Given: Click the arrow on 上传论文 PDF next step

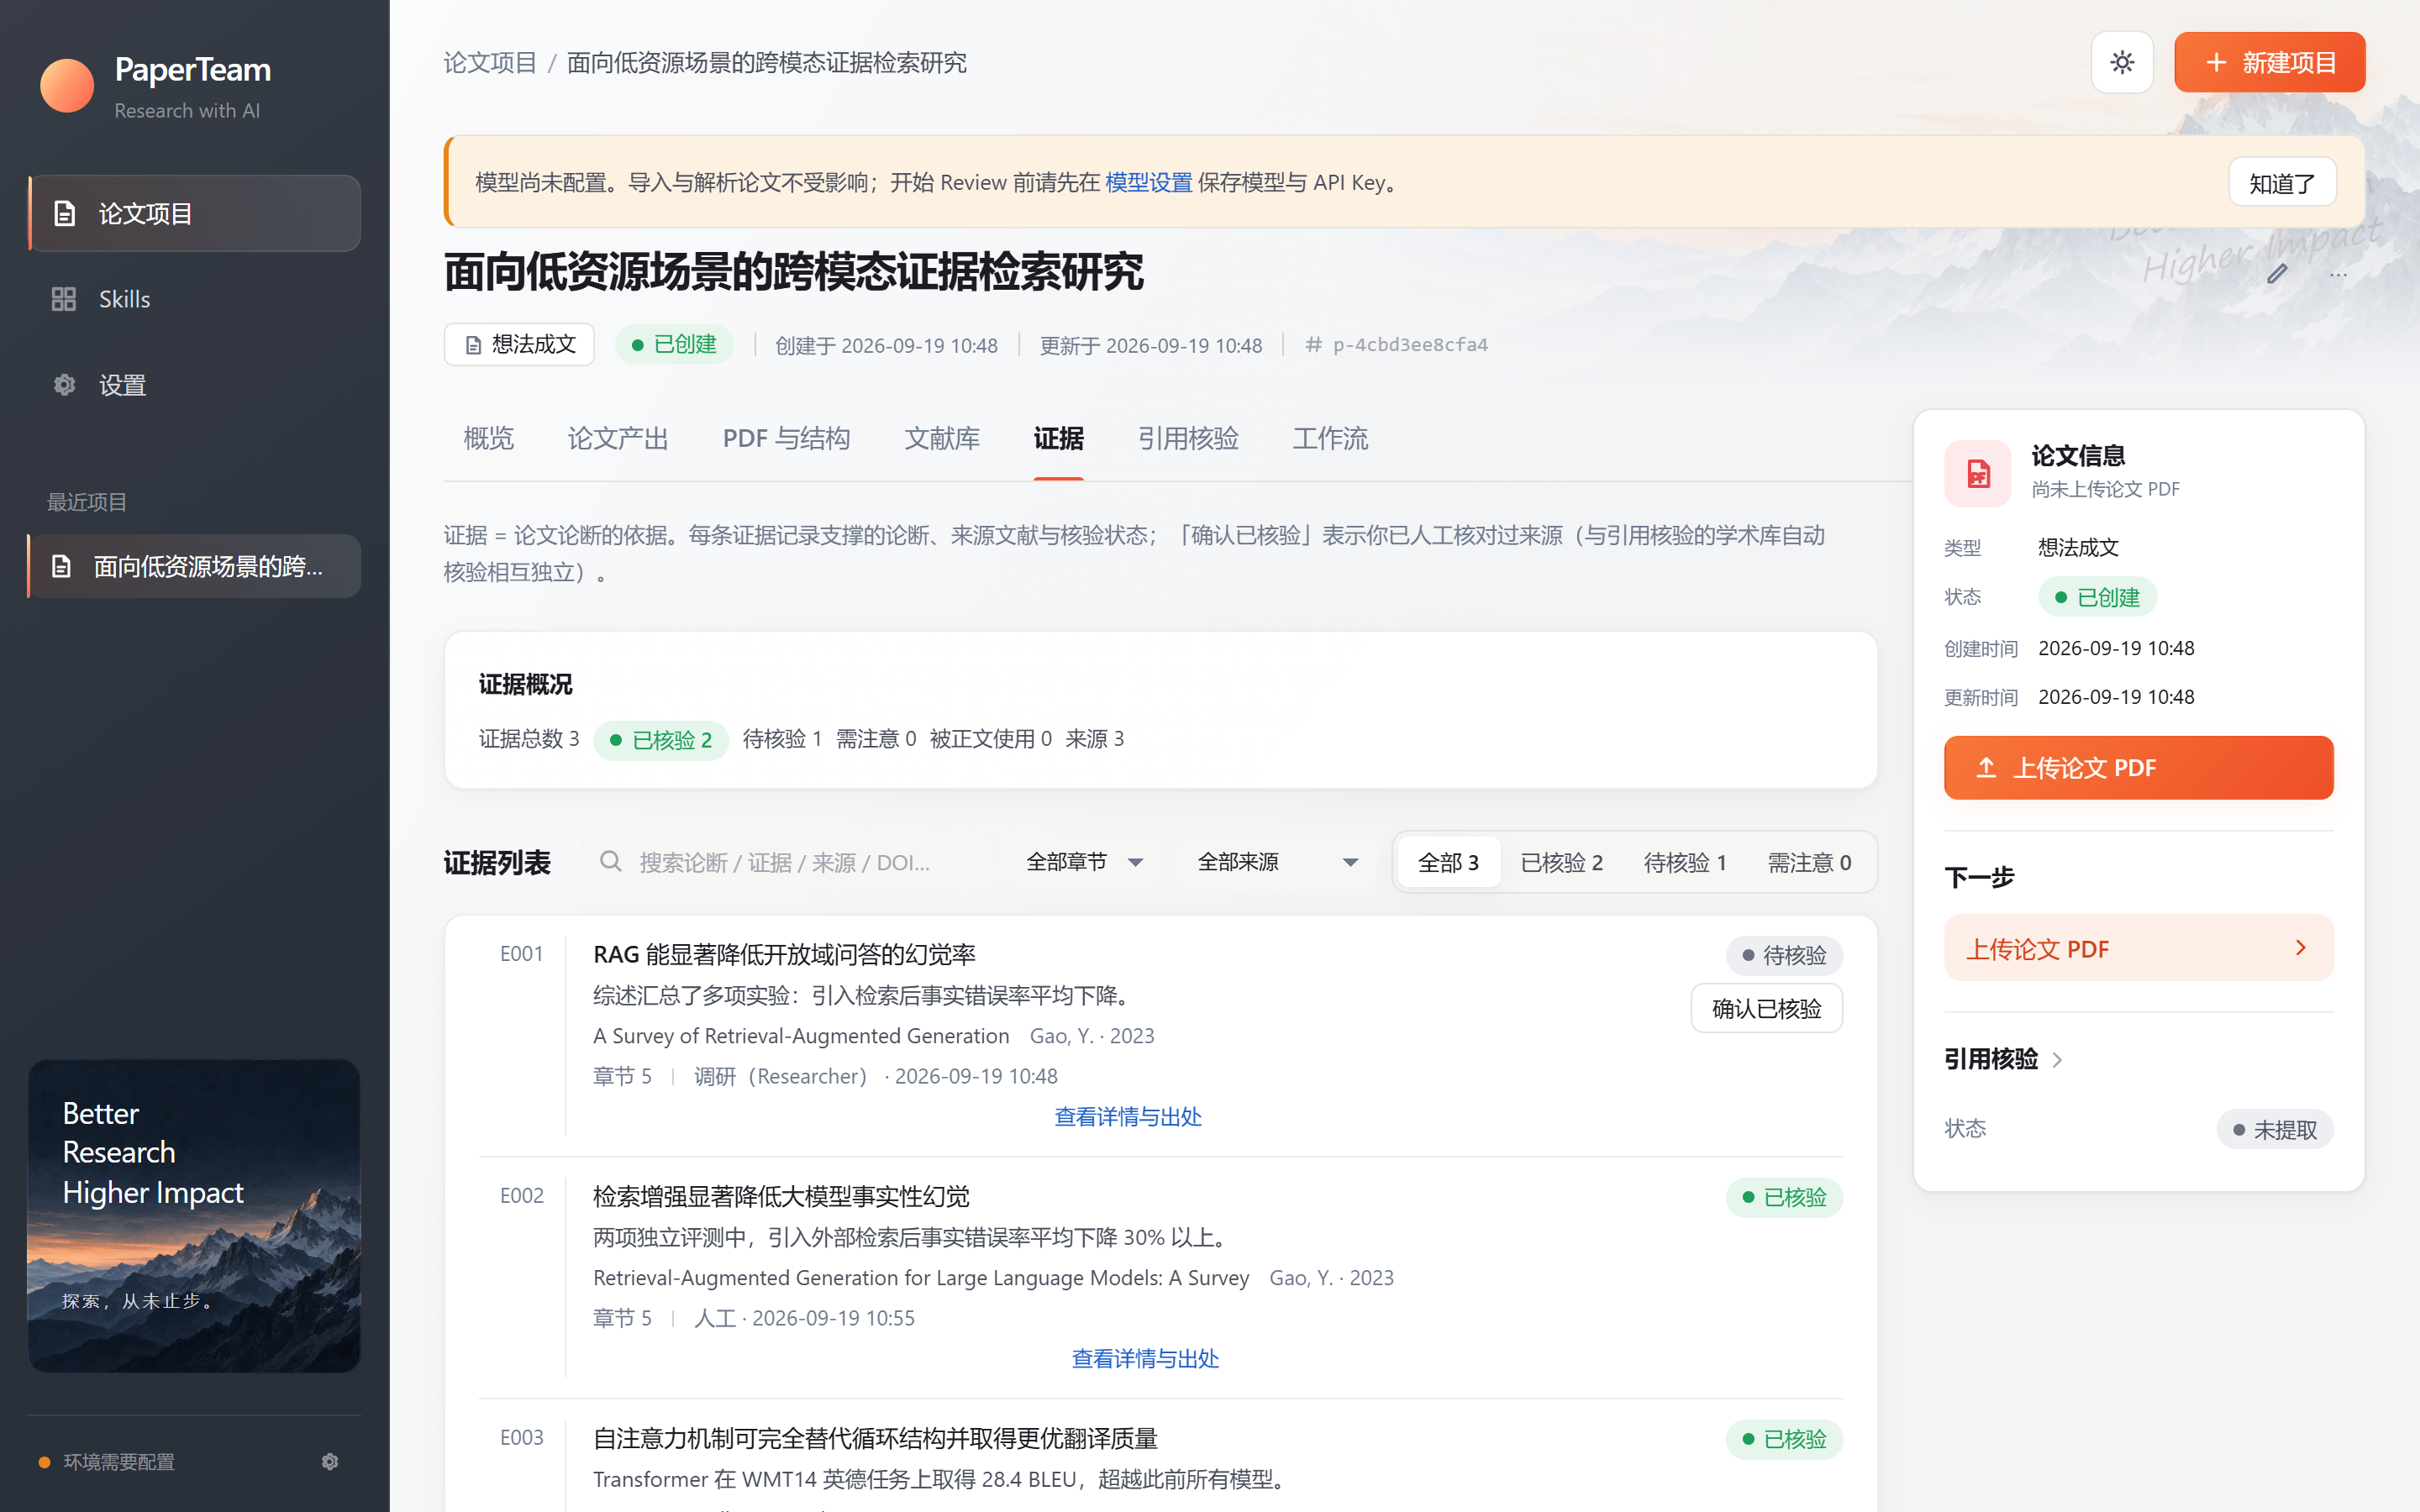Looking at the screenshot, I should click(x=2301, y=948).
